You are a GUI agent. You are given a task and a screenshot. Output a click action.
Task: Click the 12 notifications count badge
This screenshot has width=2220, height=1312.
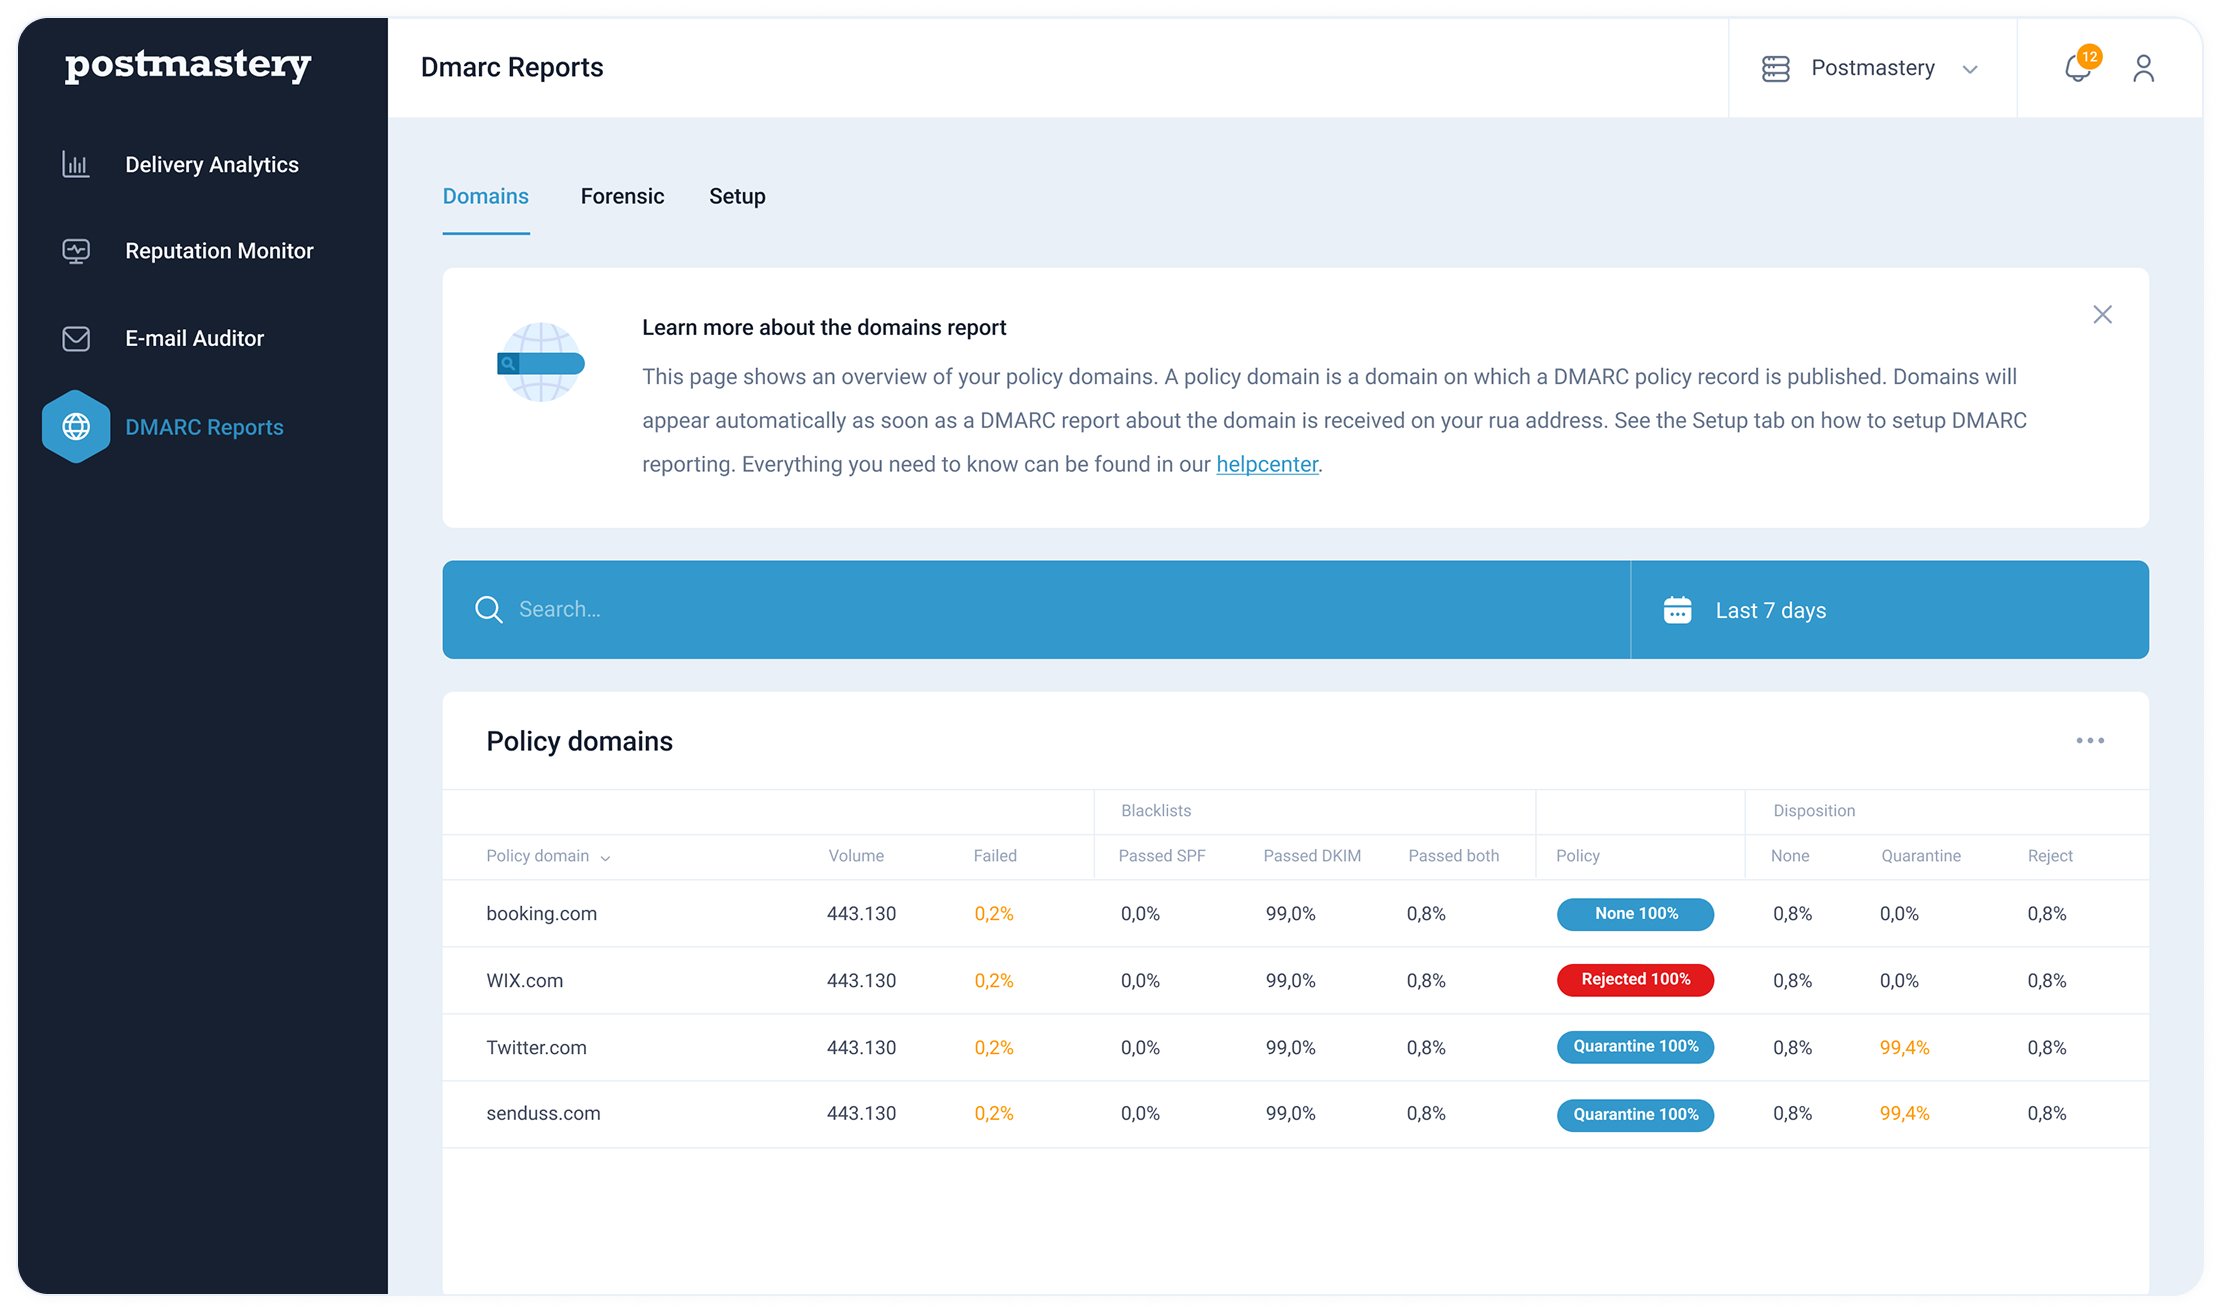tap(2090, 58)
